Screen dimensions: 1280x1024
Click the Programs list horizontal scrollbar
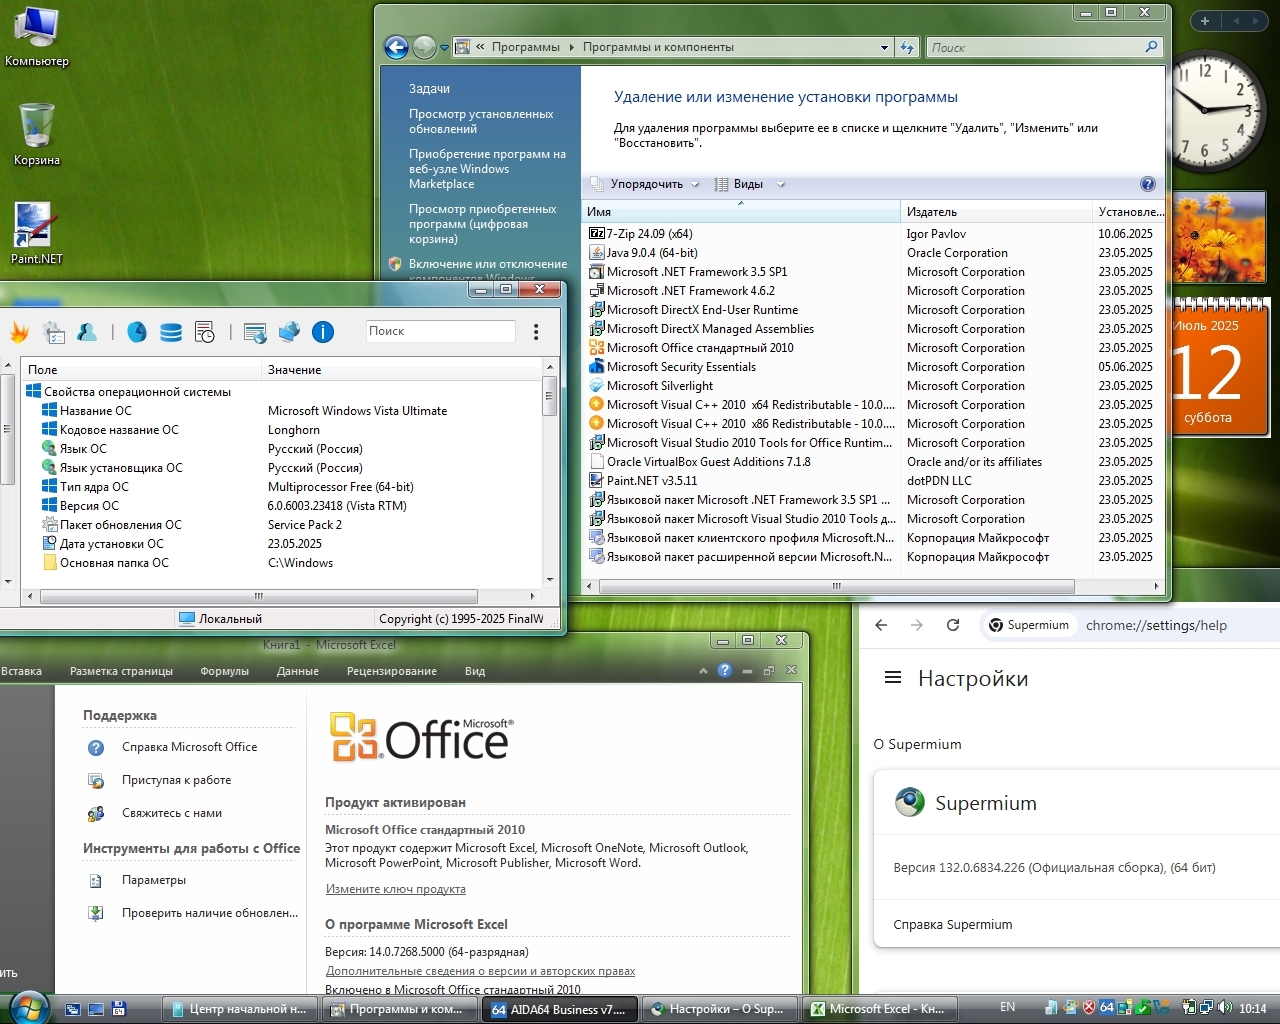click(x=836, y=587)
